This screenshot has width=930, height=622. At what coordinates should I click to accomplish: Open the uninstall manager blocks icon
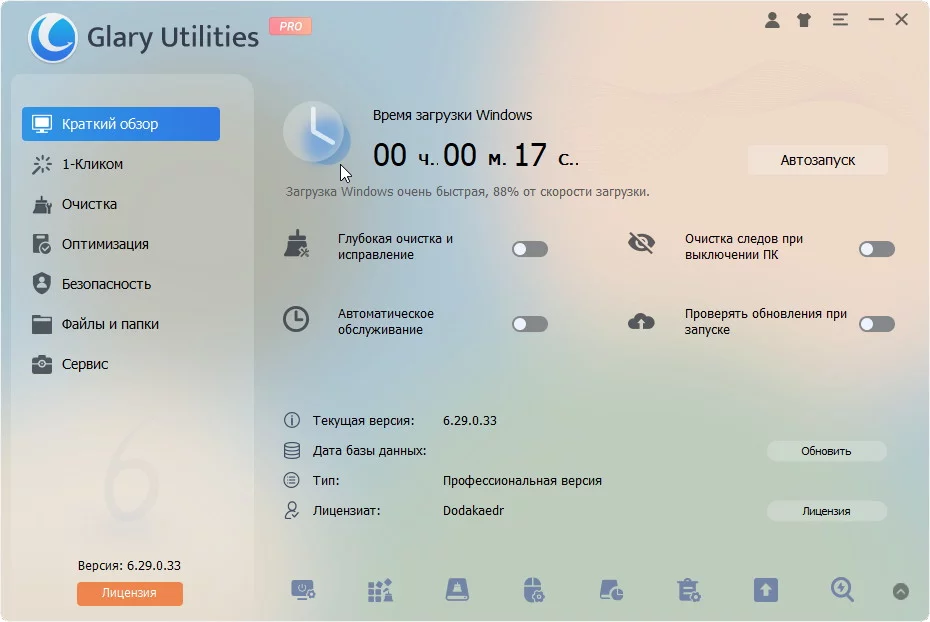coord(380,591)
